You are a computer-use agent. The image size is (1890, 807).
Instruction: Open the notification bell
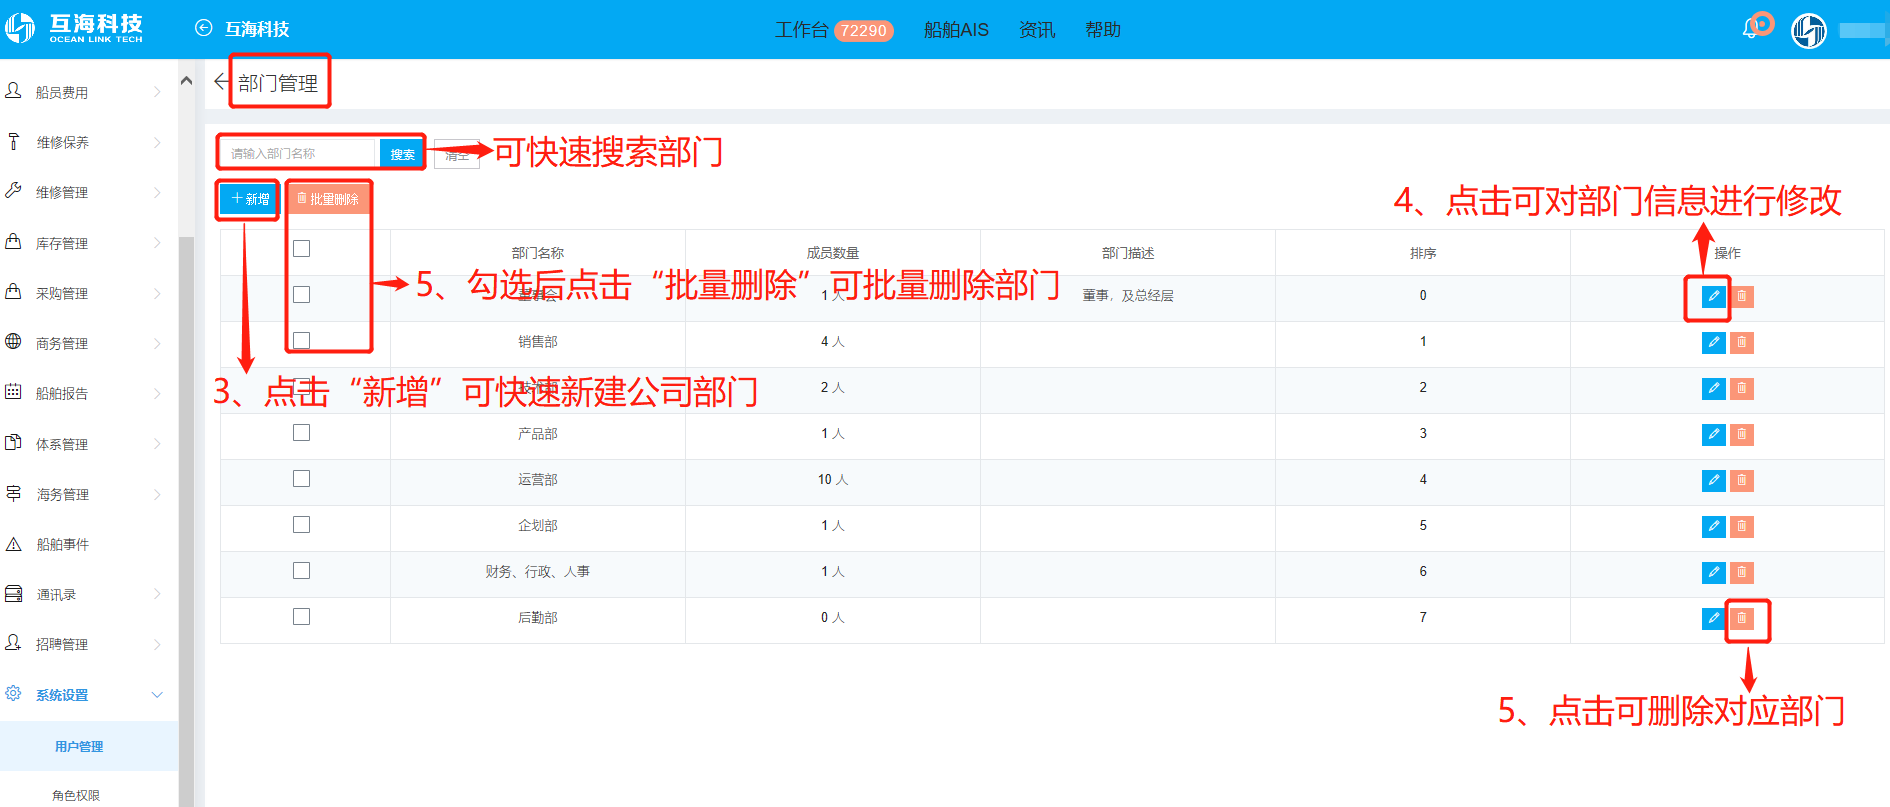point(1750,30)
